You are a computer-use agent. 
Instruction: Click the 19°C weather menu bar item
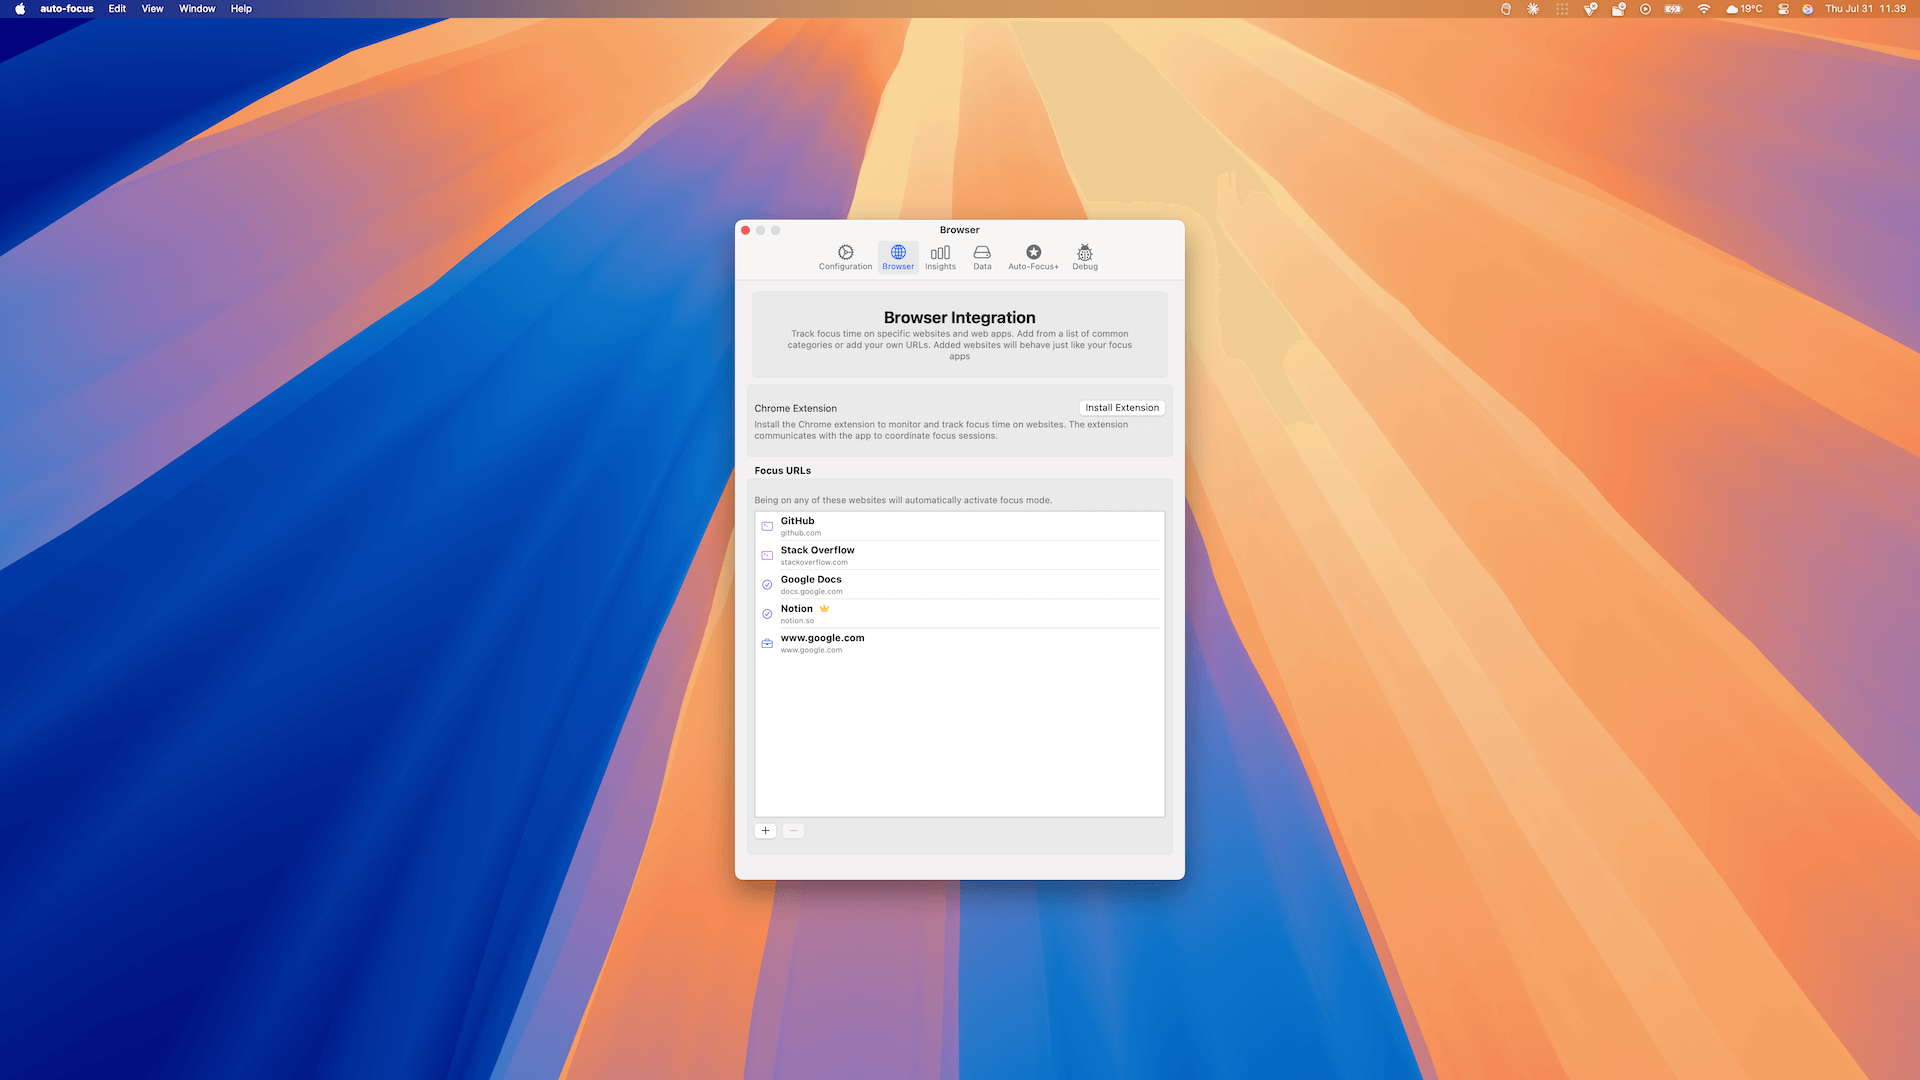point(1744,9)
